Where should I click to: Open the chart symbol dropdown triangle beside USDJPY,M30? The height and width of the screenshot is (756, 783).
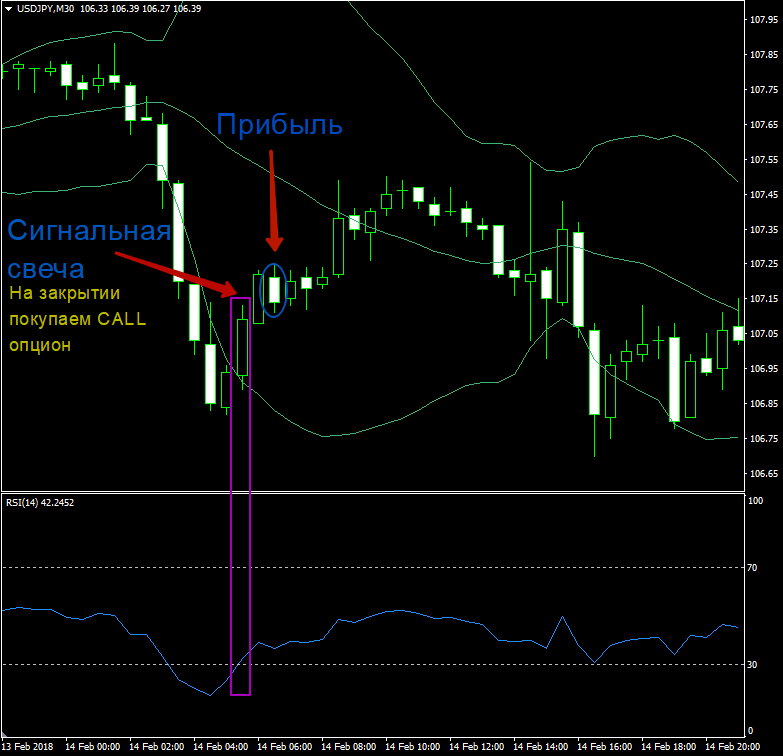point(8,8)
